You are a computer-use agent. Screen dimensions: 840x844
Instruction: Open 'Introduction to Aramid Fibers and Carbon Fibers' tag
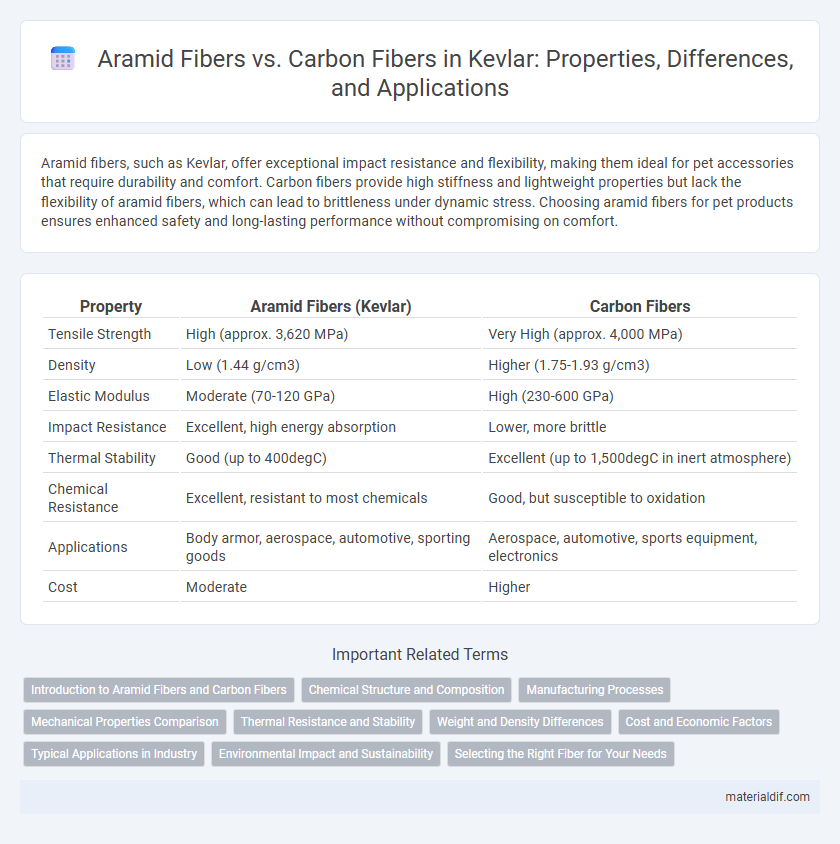(159, 690)
